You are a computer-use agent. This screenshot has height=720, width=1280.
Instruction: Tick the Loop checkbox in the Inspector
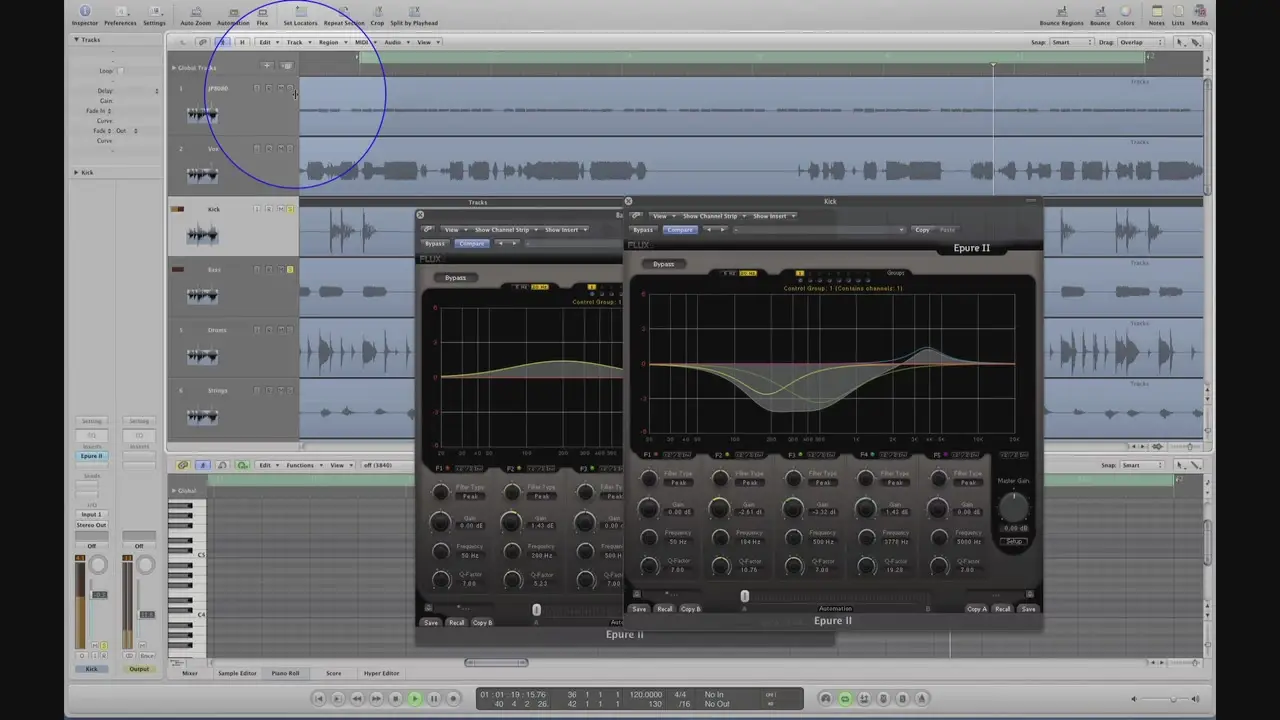(121, 71)
